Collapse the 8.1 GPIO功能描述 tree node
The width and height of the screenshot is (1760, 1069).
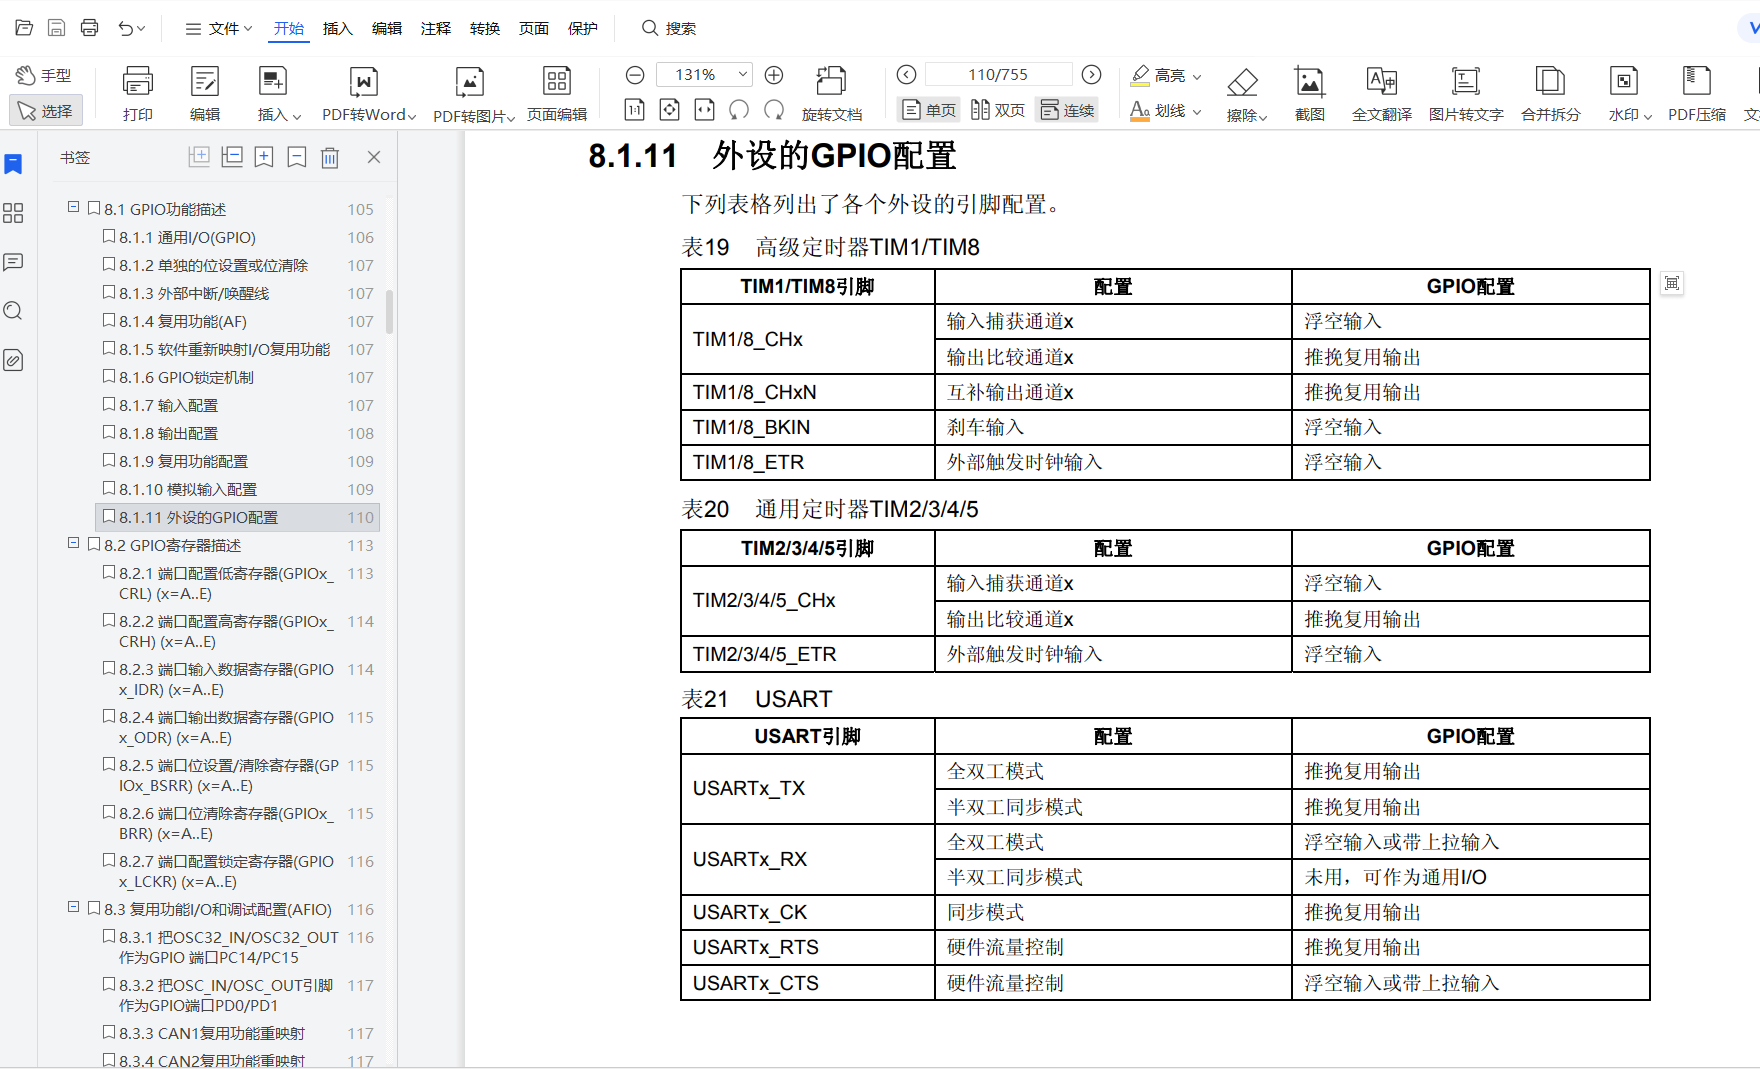pyautogui.click(x=73, y=207)
